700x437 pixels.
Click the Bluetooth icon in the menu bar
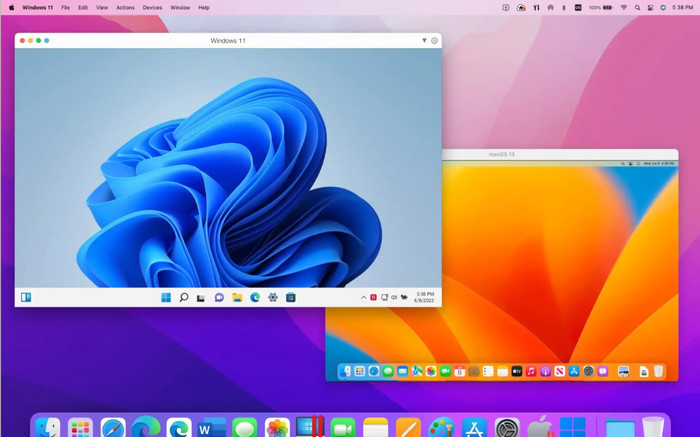564,8
